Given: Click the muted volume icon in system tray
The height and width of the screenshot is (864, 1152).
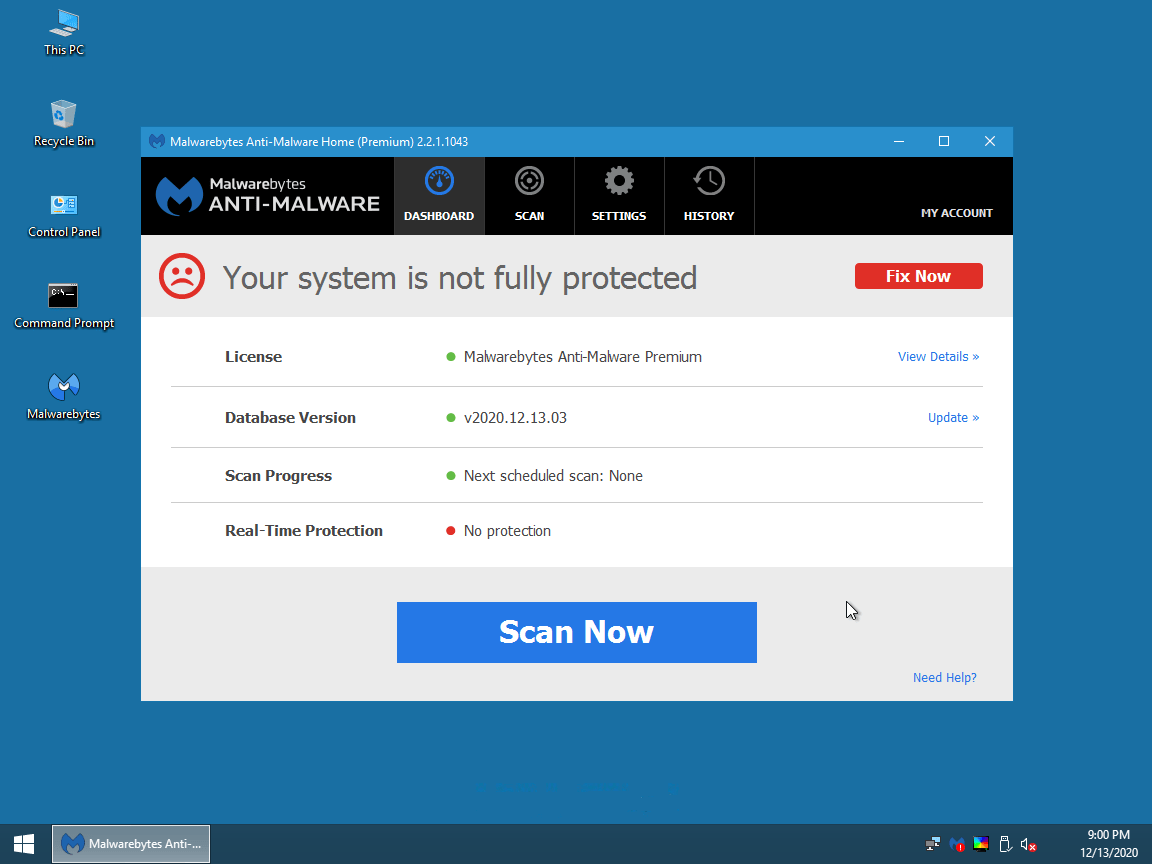Looking at the screenshot, I should tap(1028, 844).
